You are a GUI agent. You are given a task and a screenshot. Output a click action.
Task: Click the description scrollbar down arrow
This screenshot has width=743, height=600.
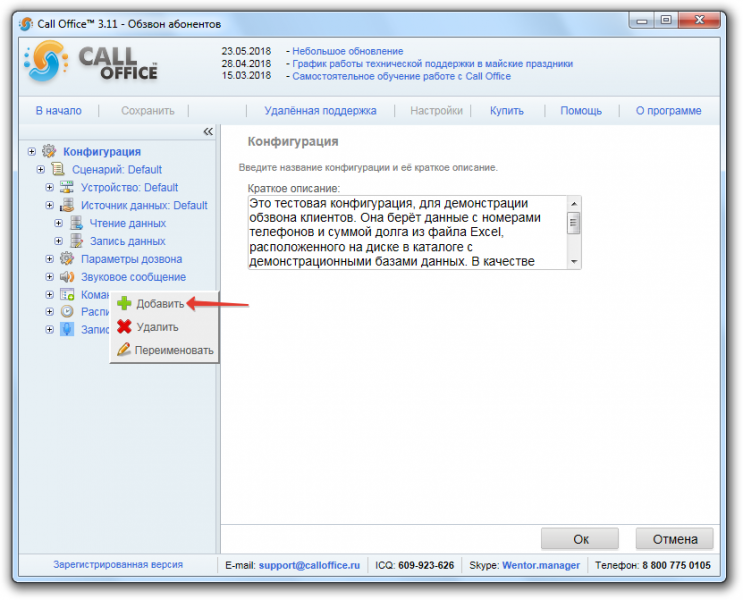(574, 261)
